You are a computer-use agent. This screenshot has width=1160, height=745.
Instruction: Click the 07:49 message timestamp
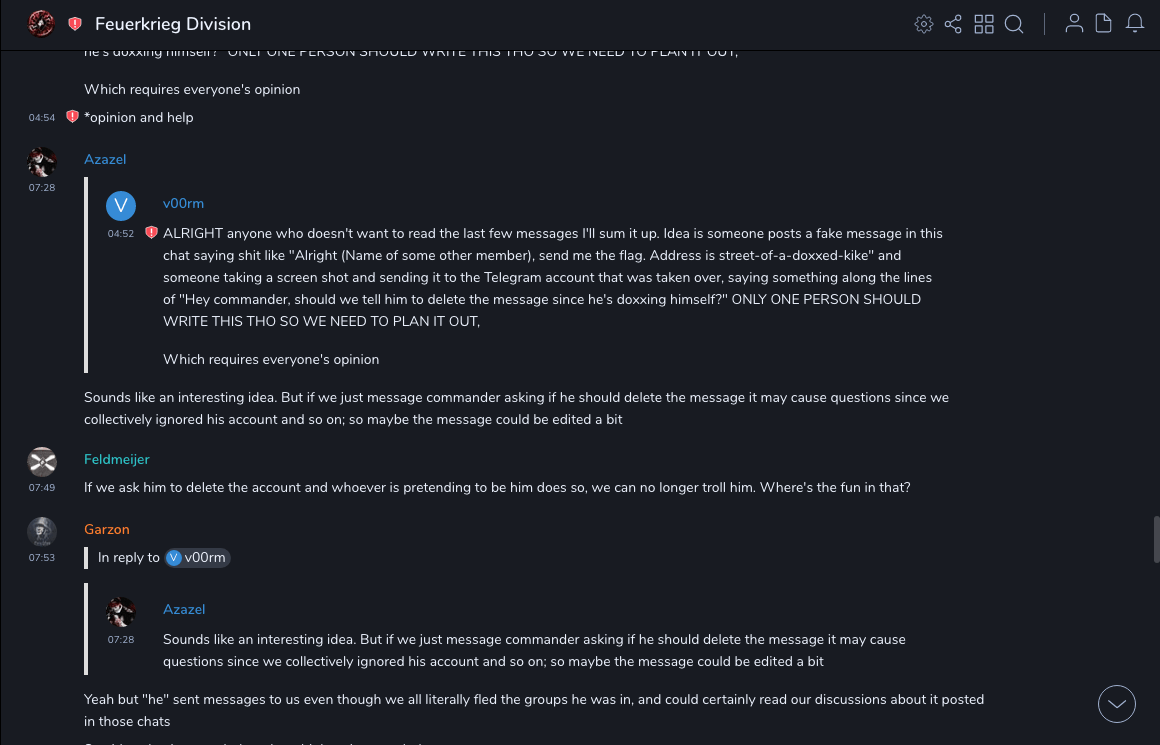pyautogui.click(x=42, y=488)
